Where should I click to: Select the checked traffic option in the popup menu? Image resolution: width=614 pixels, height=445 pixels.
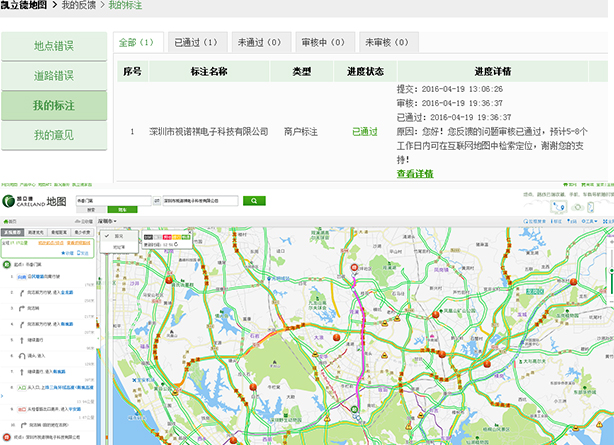pos(119,236)
